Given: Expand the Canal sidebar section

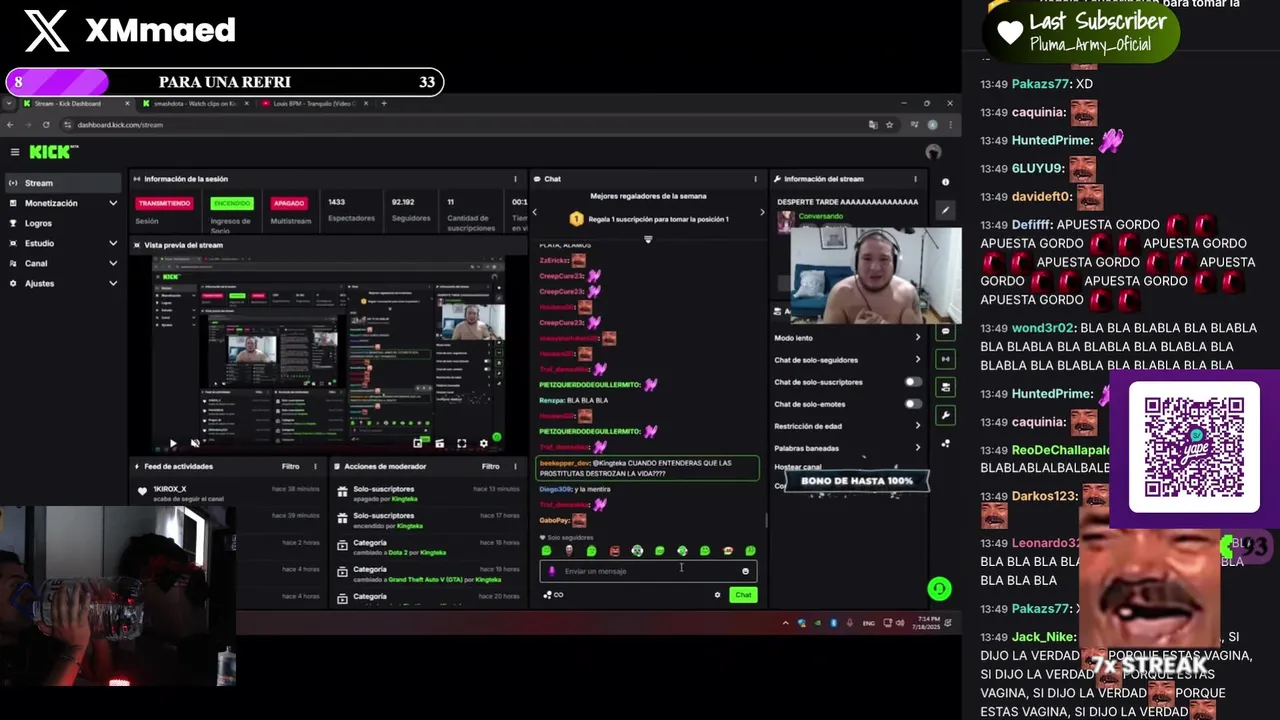Looking at the screenshot, I should click(62, 263).
